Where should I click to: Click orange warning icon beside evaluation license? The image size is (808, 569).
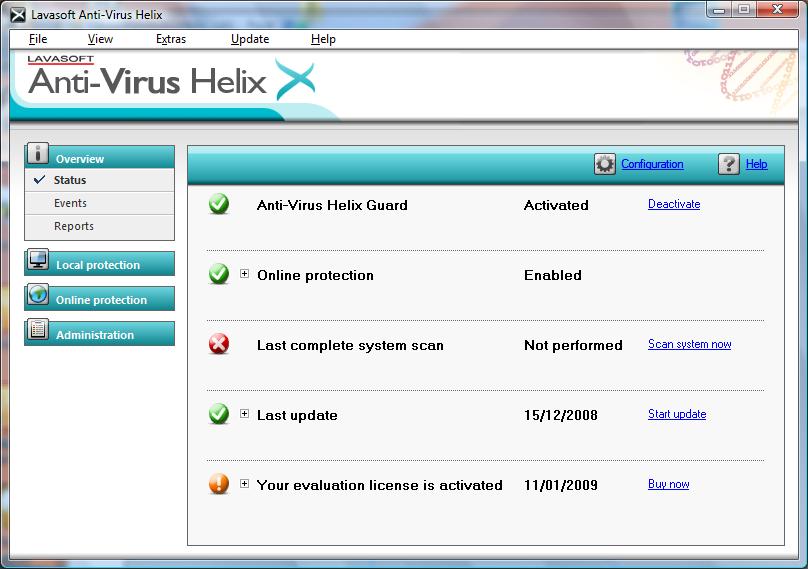click(x=219, y=485)
